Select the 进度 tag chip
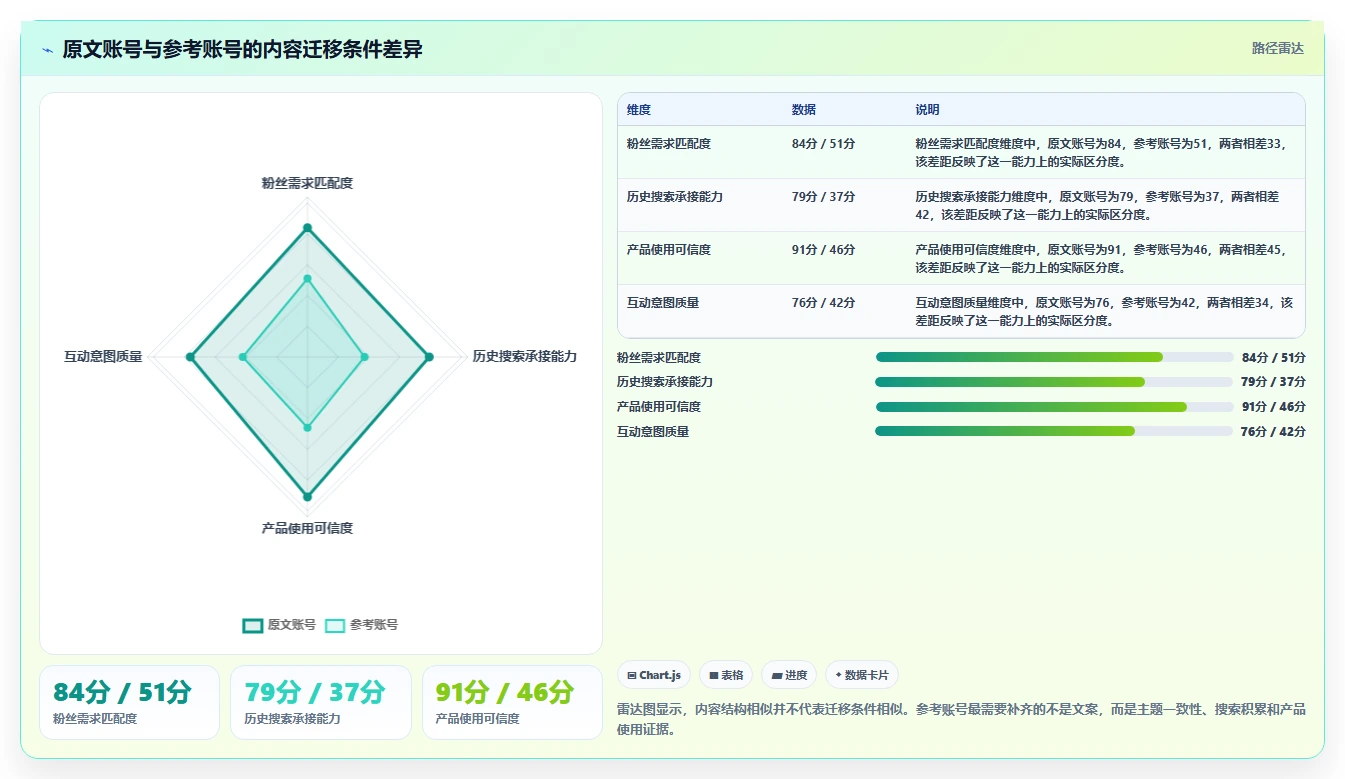Viewport: 1345px width, 779px height. point(789,675)
